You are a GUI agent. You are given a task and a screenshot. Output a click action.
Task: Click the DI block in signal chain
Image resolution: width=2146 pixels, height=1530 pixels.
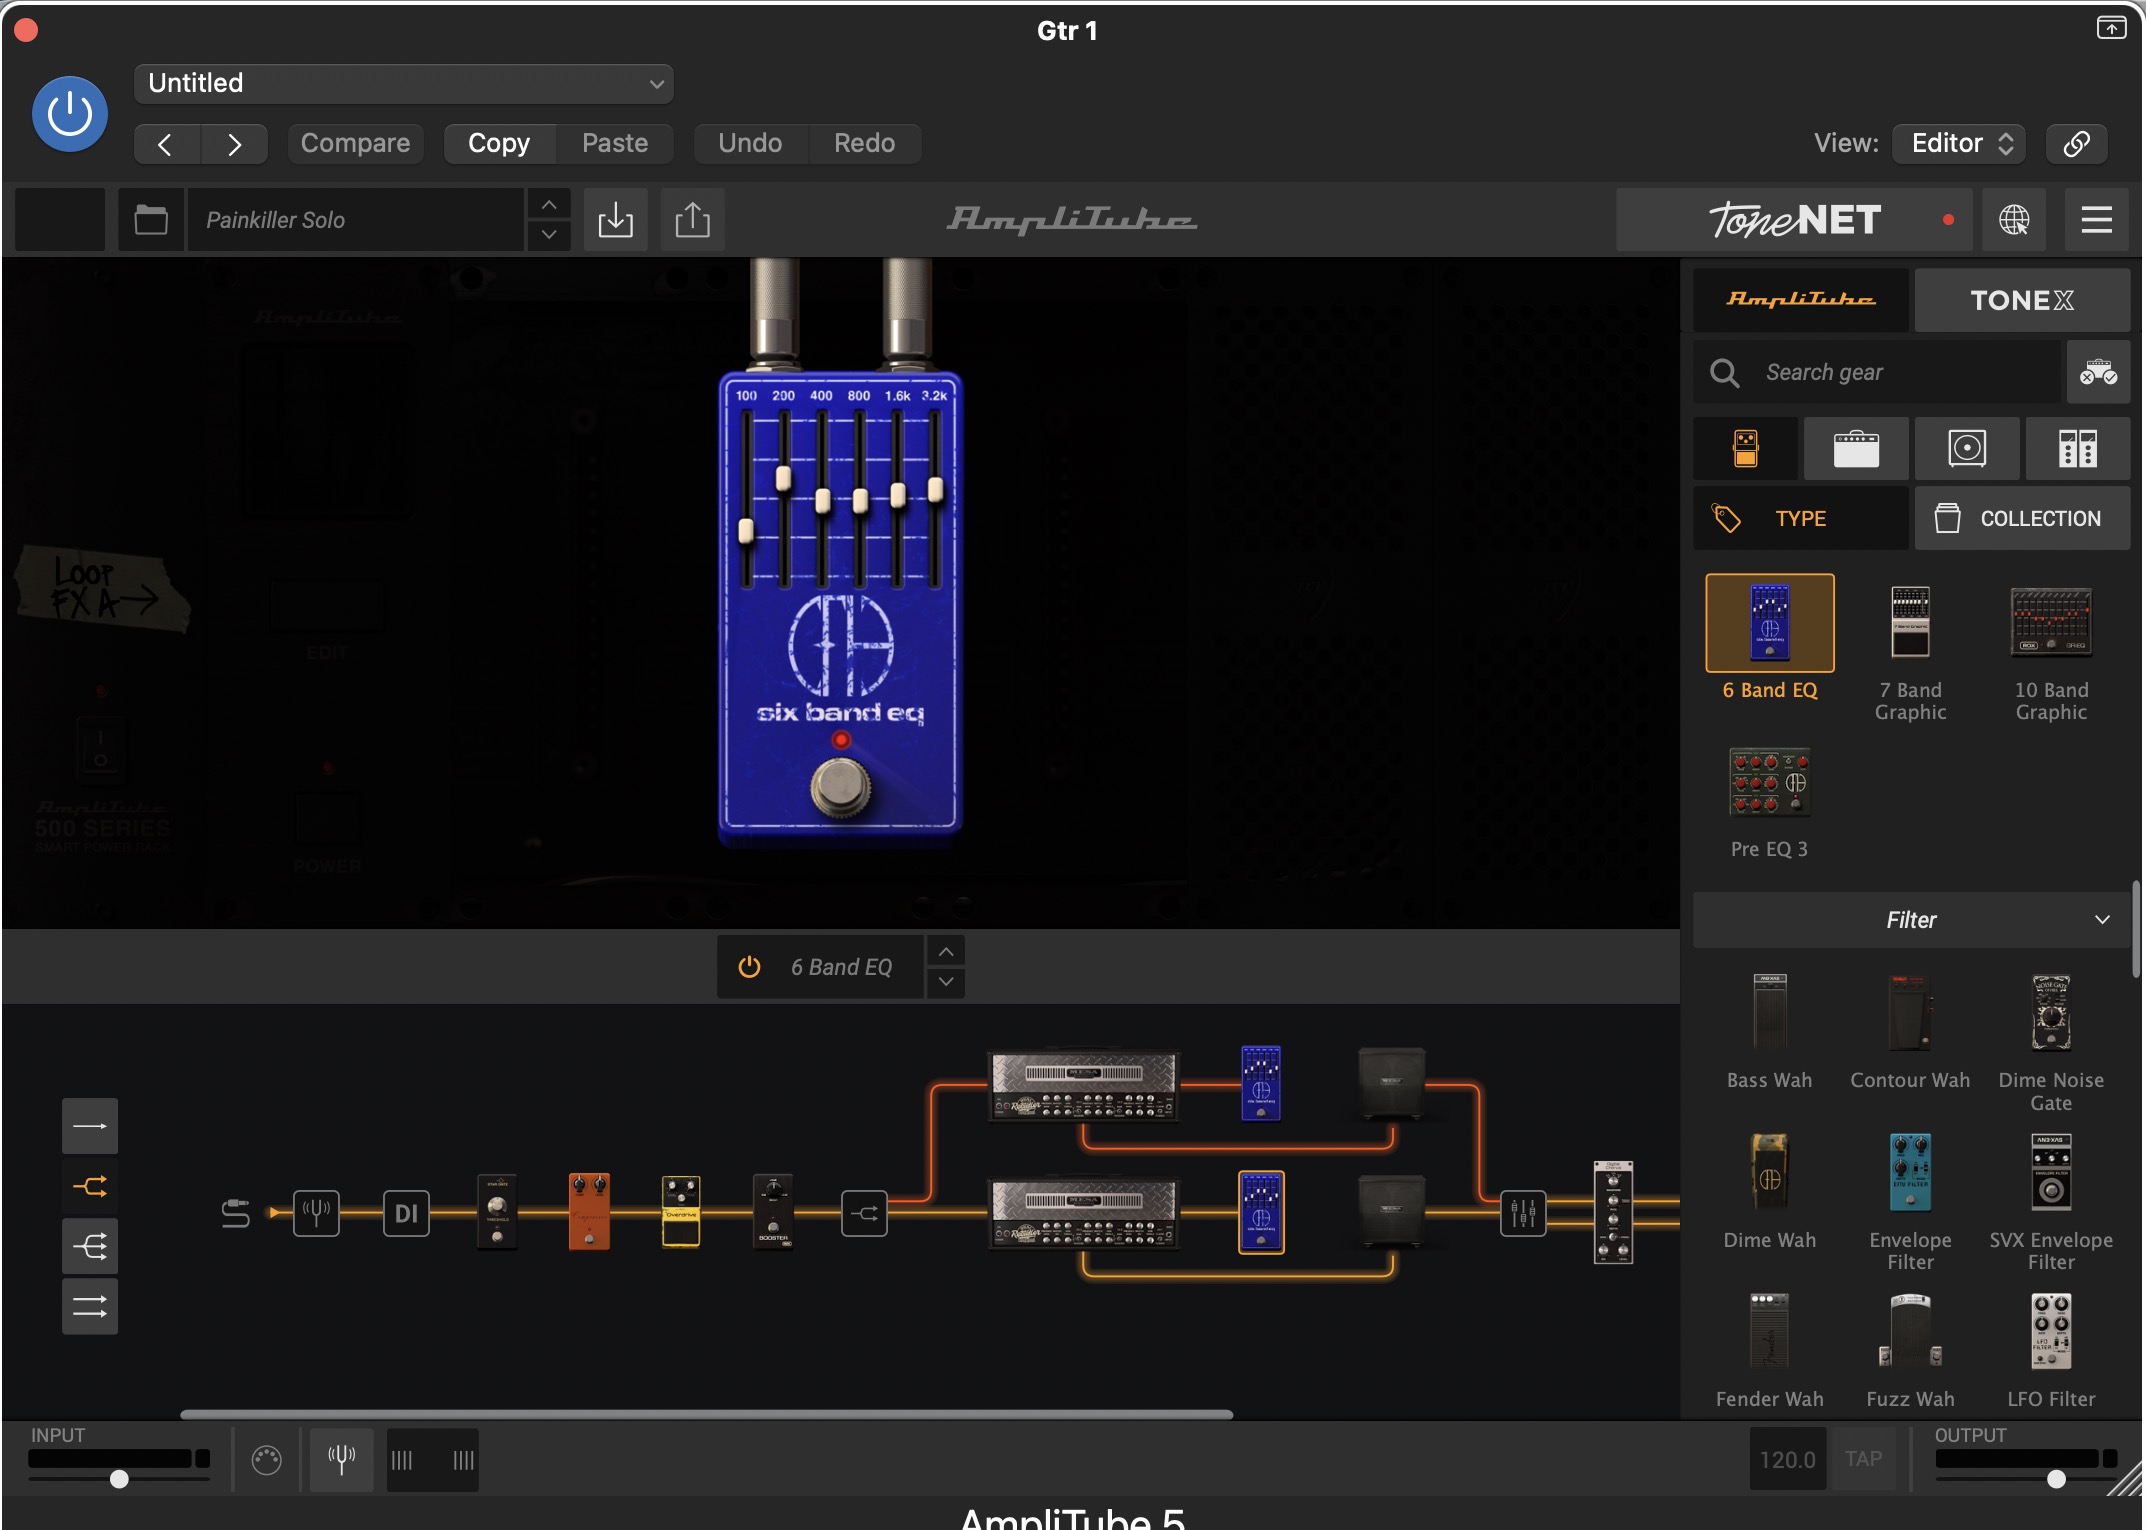tap(406, 1213)
